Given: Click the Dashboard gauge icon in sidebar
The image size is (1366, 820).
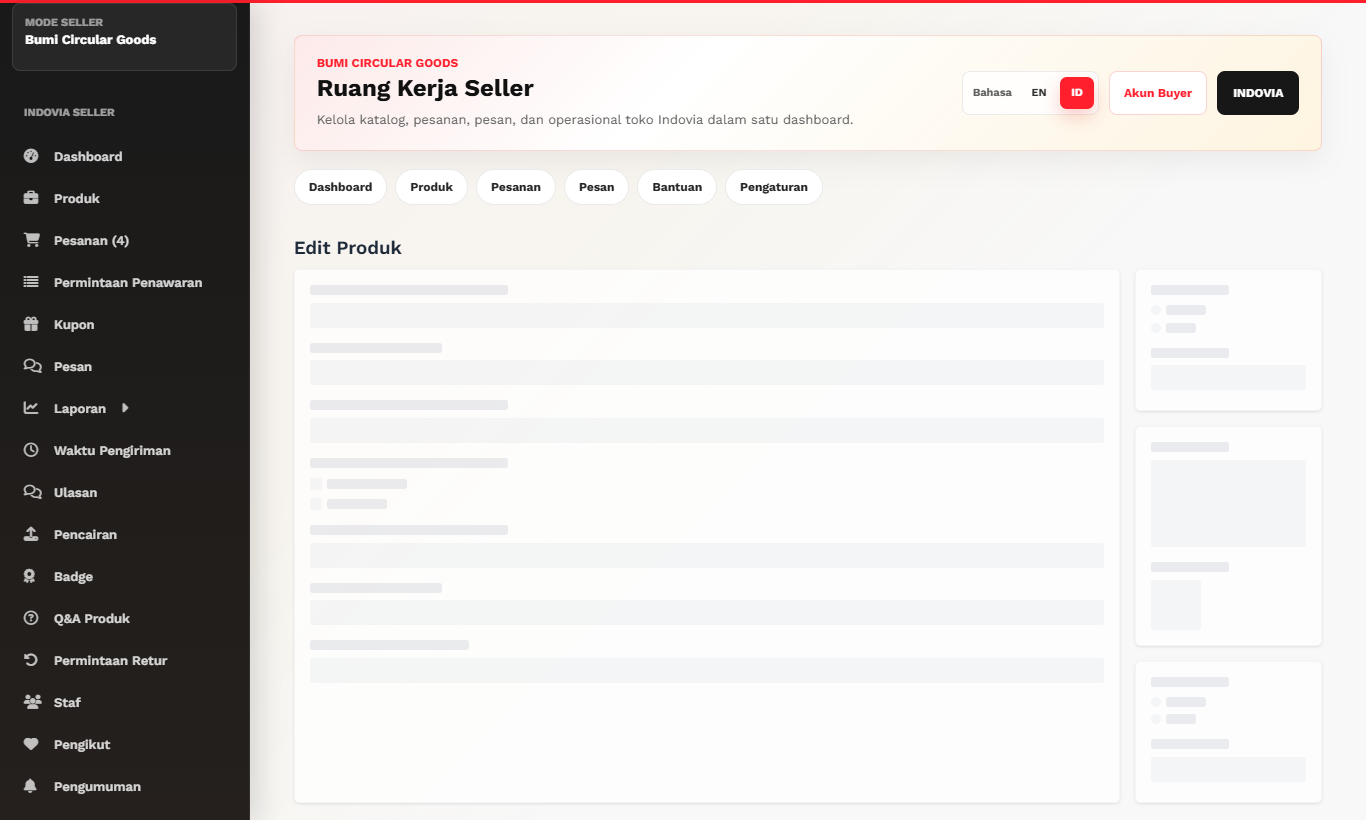Looking at the screenshot, I should [31, 156].
